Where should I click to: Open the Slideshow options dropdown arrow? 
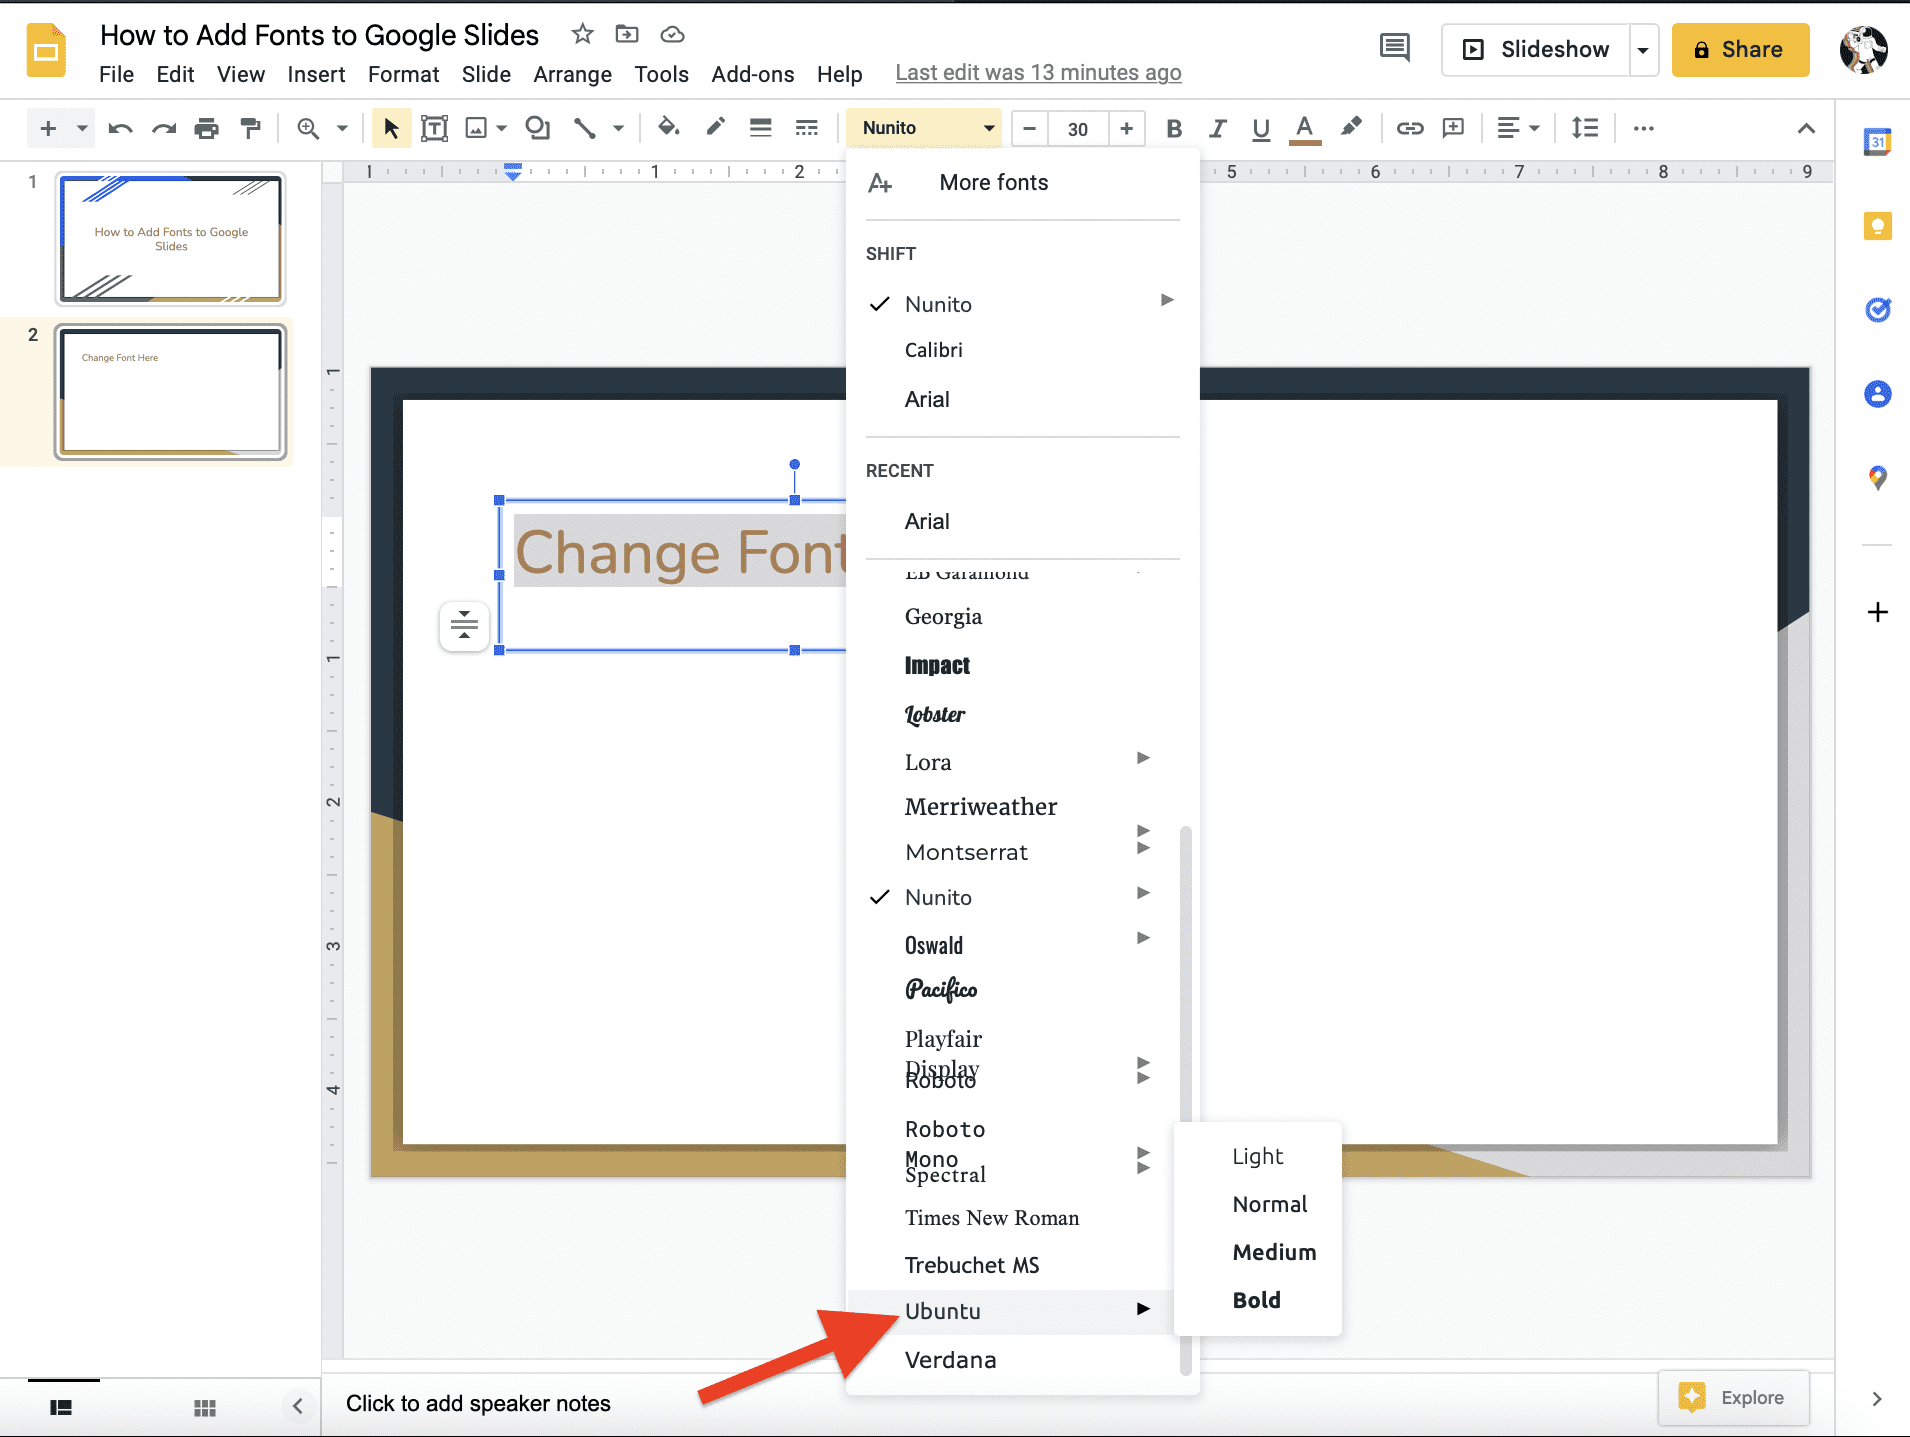tap(1643, 50)
